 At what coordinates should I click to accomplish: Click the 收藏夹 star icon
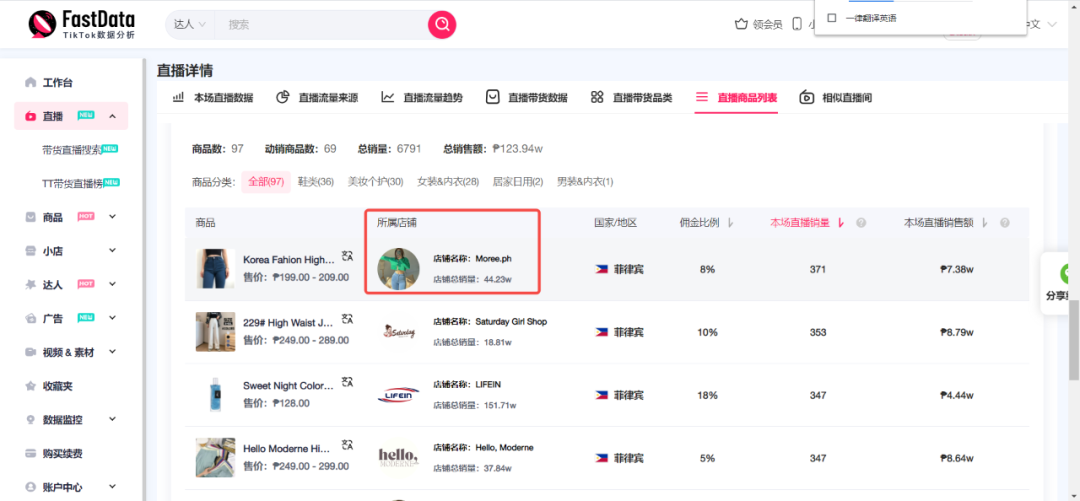point(30,386)
